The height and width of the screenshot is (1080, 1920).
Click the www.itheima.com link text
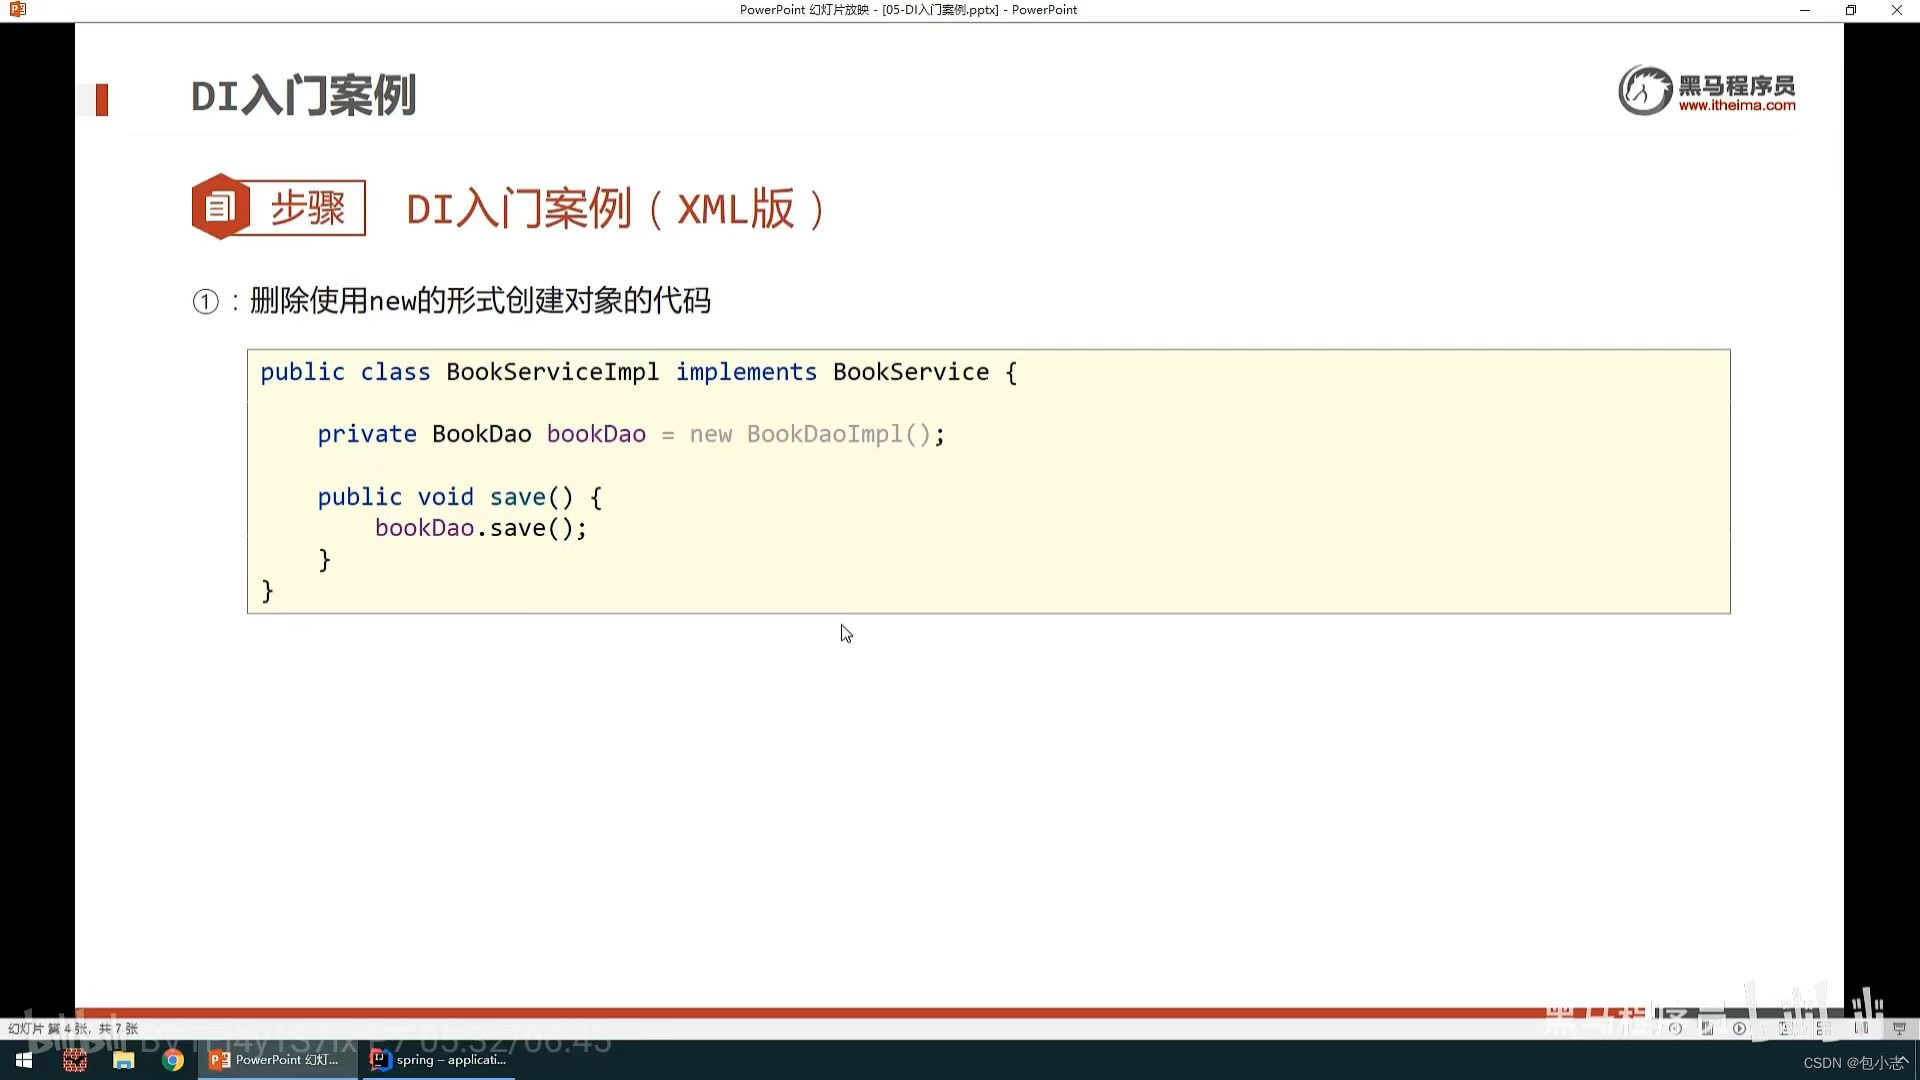1737,105
